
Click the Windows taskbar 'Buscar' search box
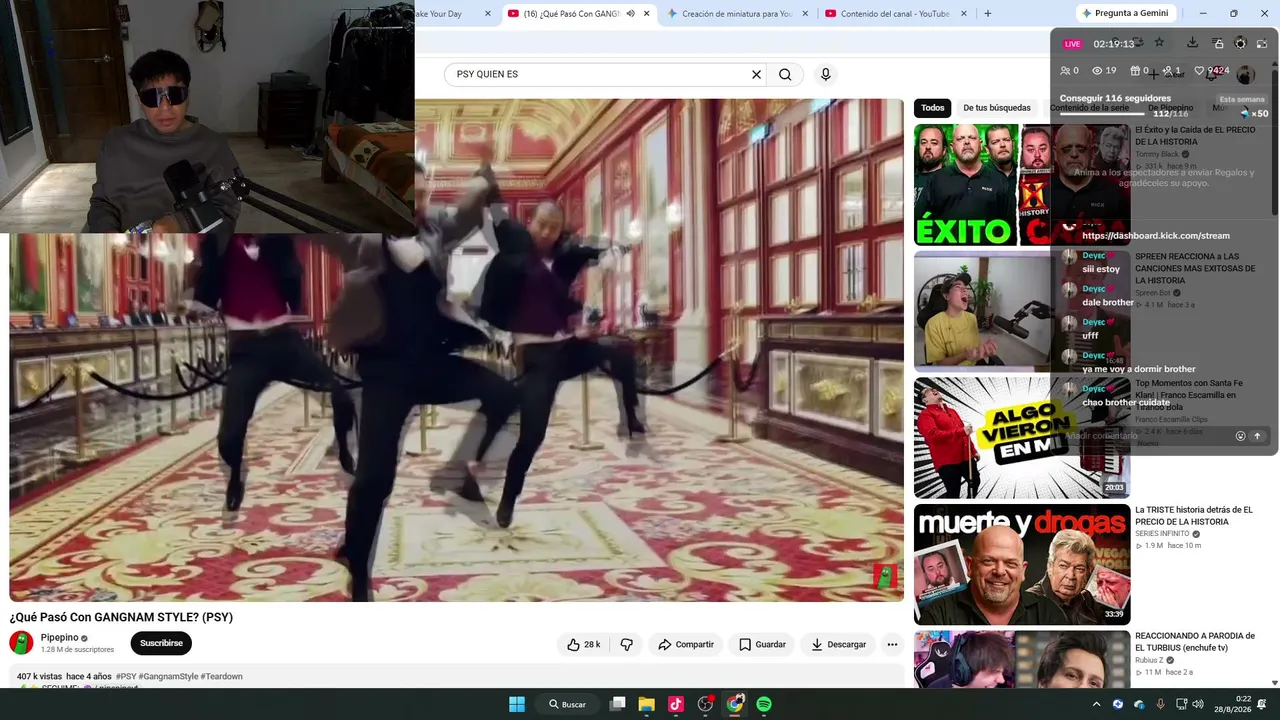click(x=567, y=704)
